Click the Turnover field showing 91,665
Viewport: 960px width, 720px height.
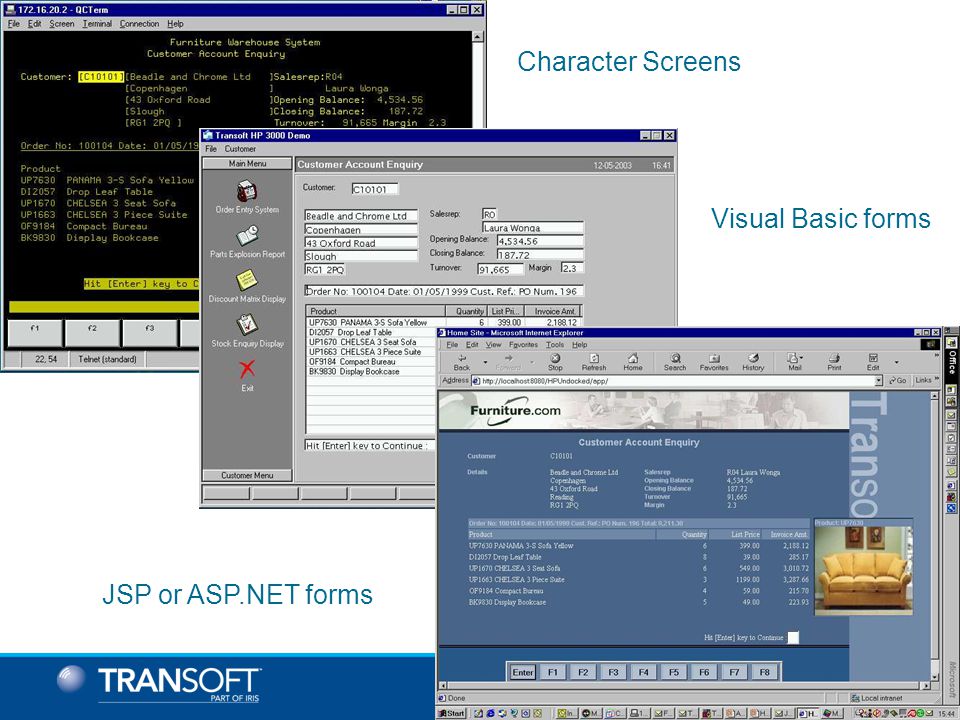(x=501, y=269)
